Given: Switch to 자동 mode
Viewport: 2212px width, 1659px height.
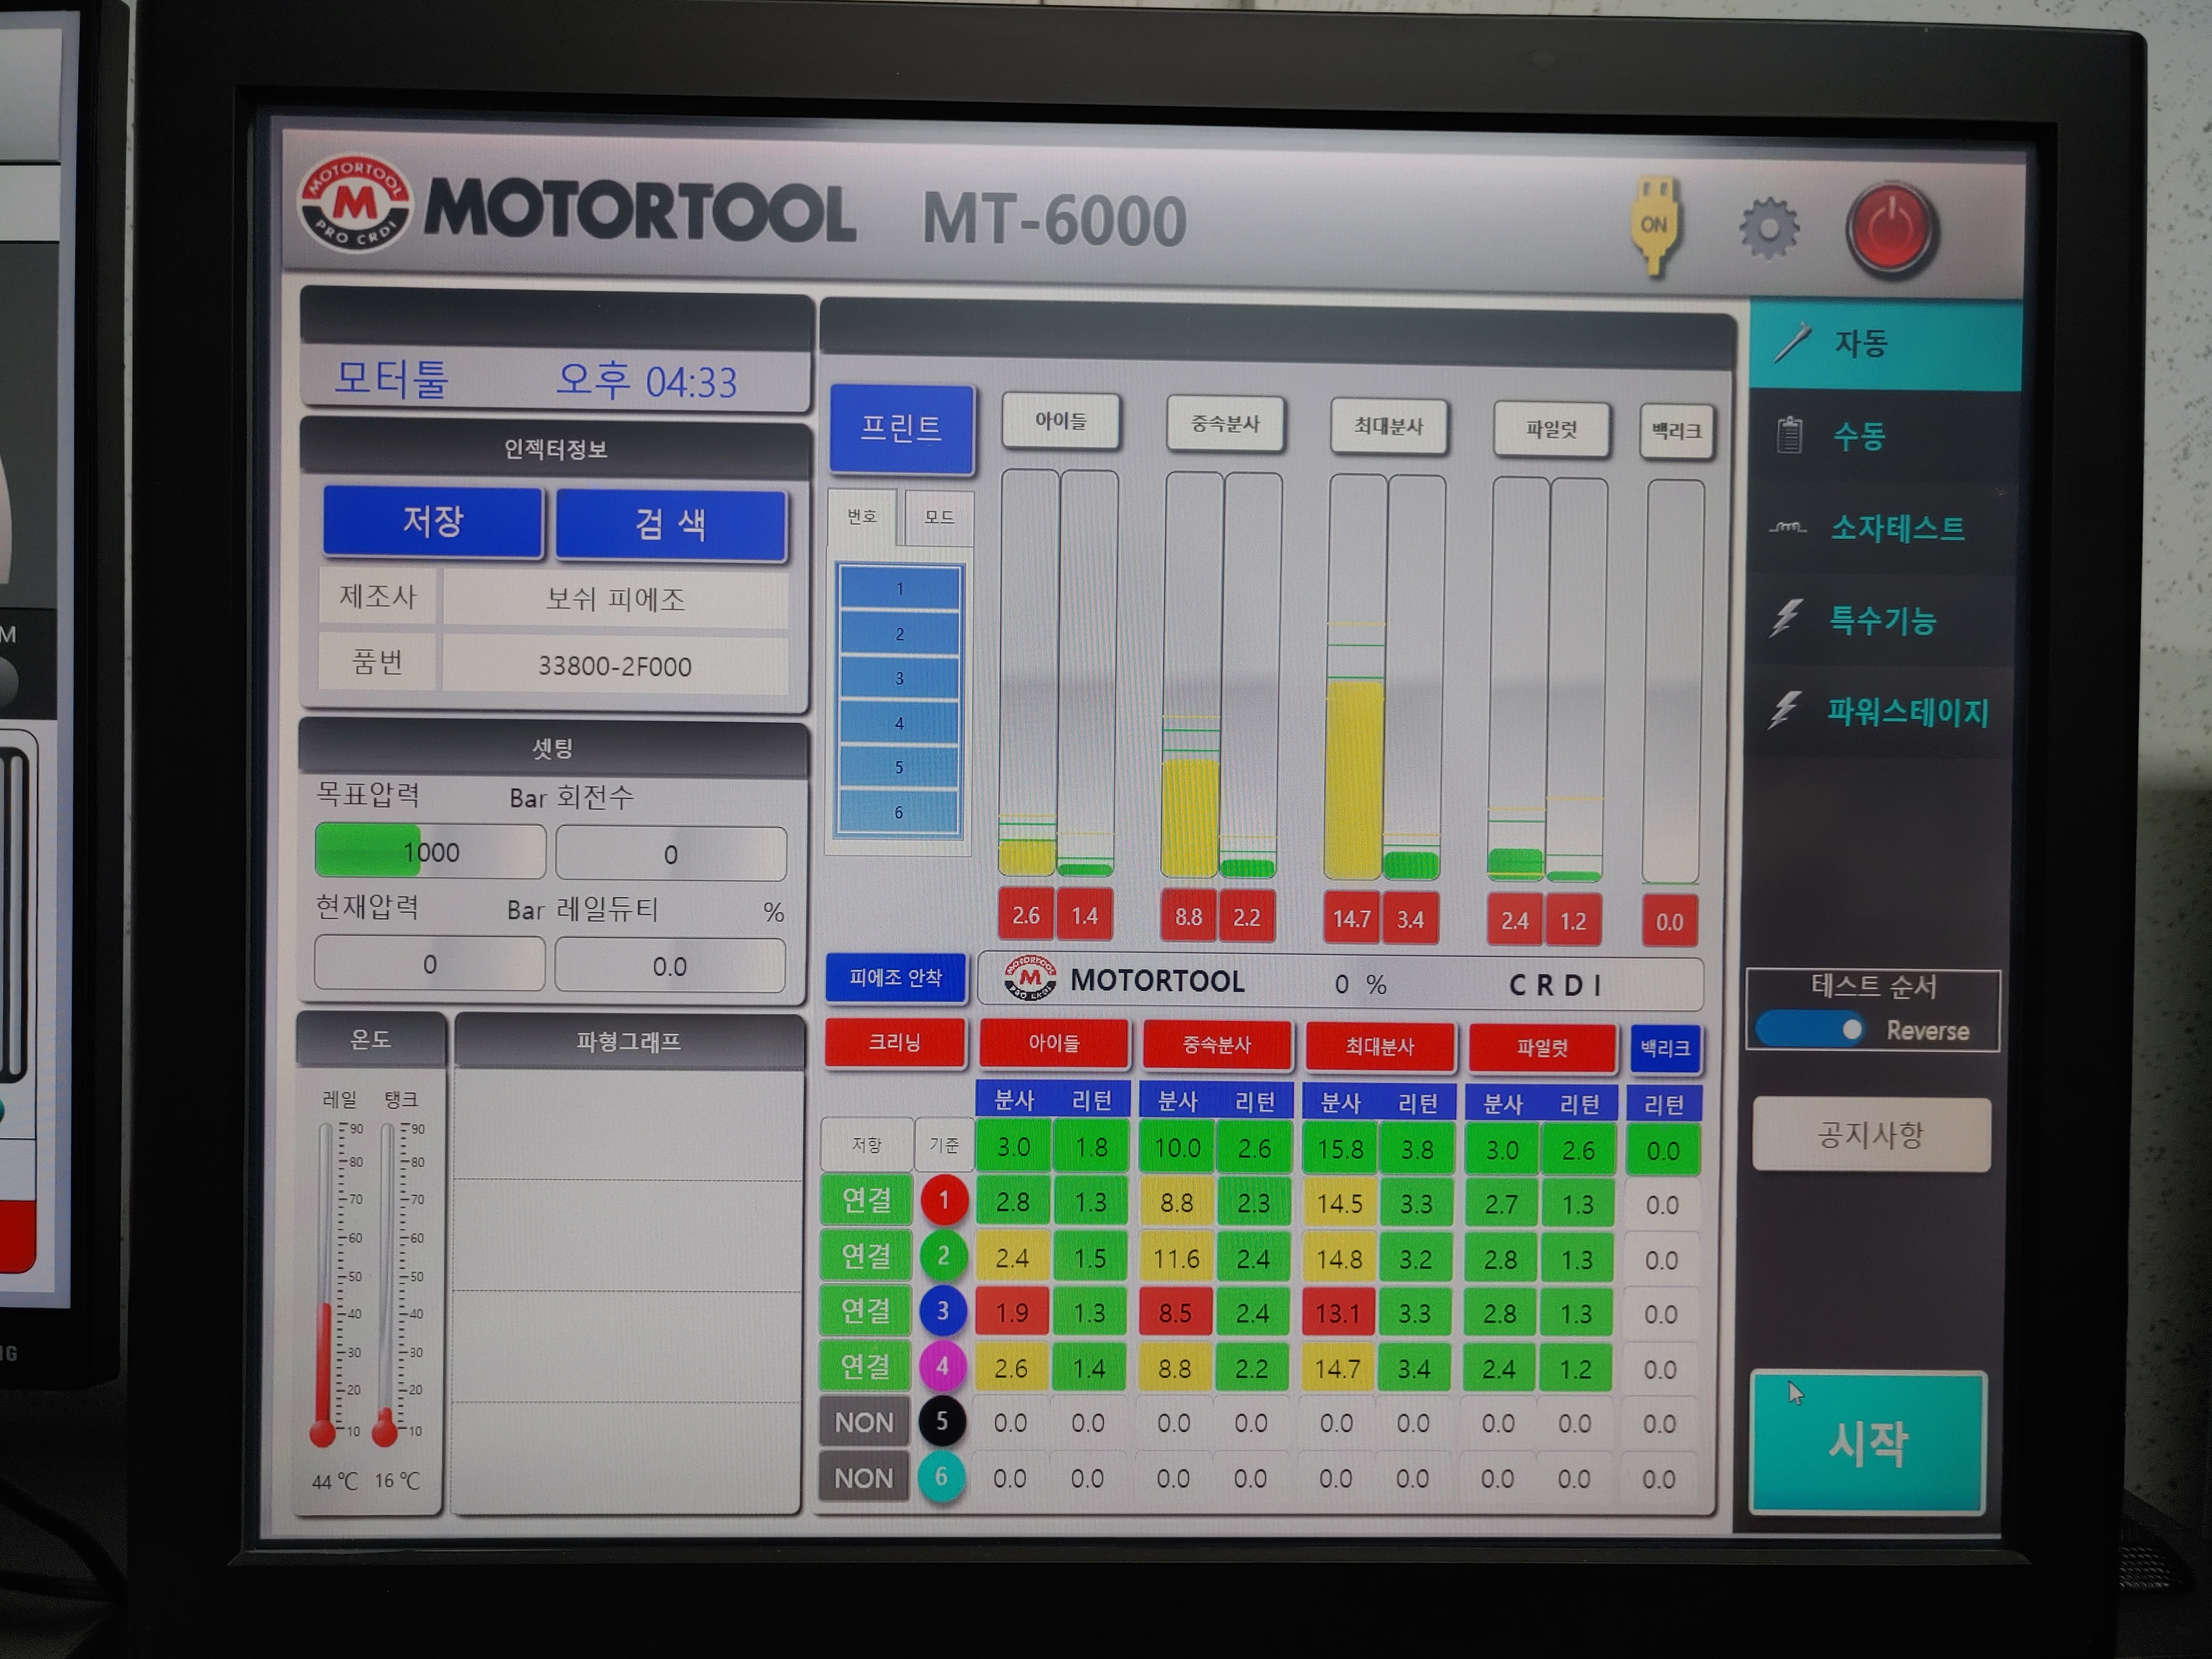Looking at the screenshot, I should point(1886,344).
